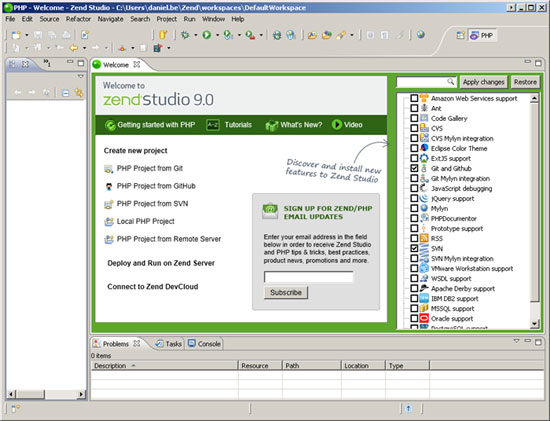The width and height of the screenshot is (550, 421).
Task: Click the green Run button in the toolbar
Action: 207,35
